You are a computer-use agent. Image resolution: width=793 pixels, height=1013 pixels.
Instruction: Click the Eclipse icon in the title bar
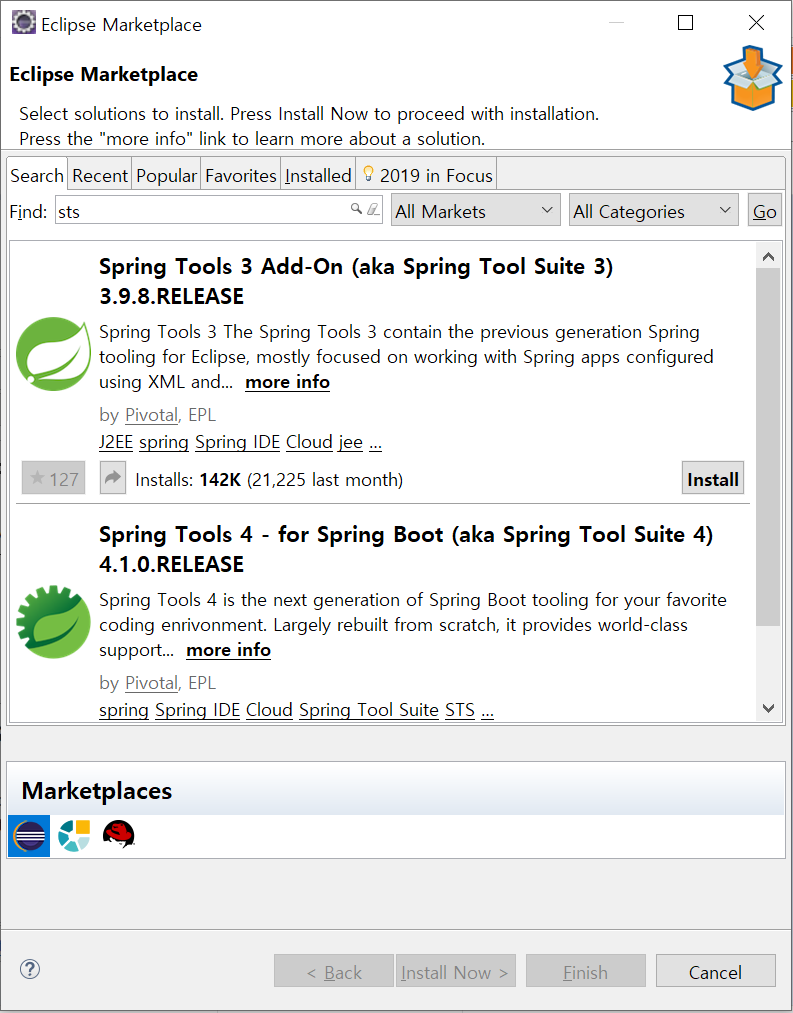(x=24, y=23)
